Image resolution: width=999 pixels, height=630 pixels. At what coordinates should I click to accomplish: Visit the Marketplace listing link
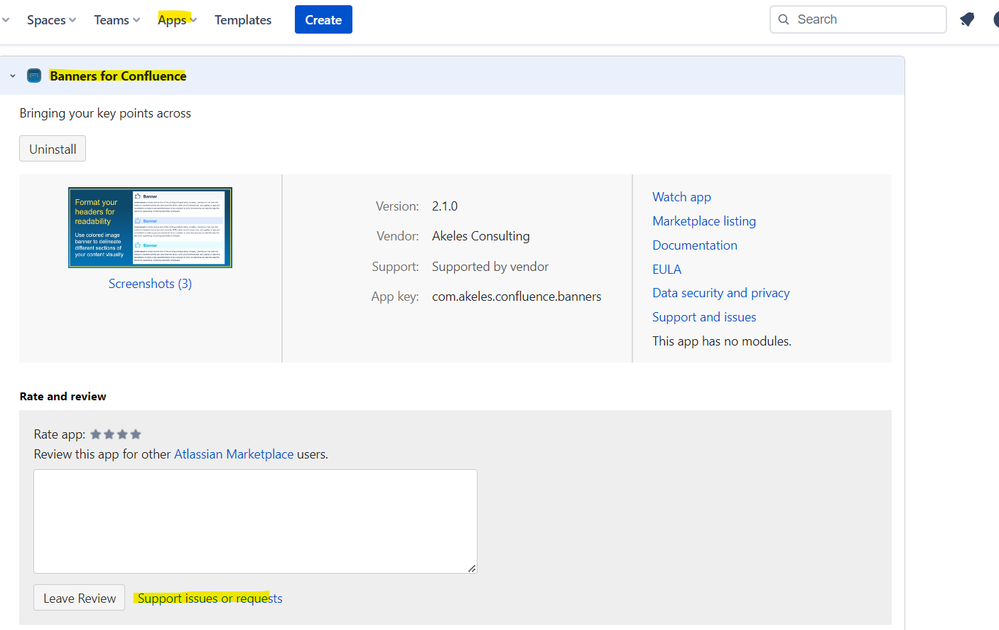(704, 221)
